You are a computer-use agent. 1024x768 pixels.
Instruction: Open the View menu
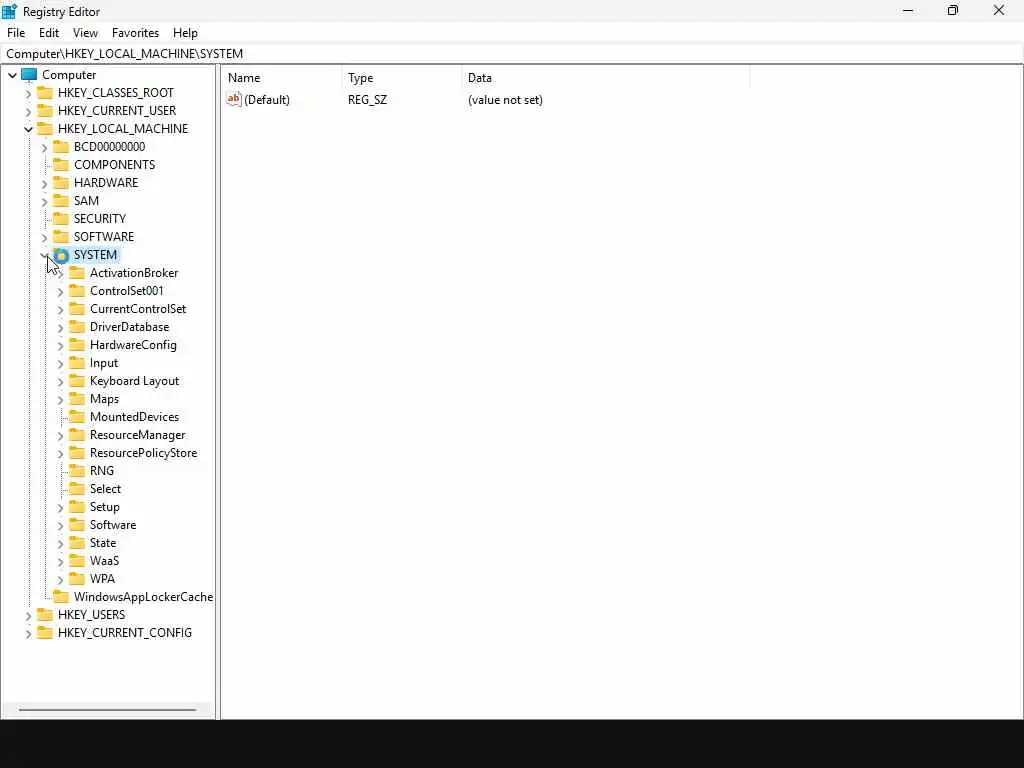[85, 33]
